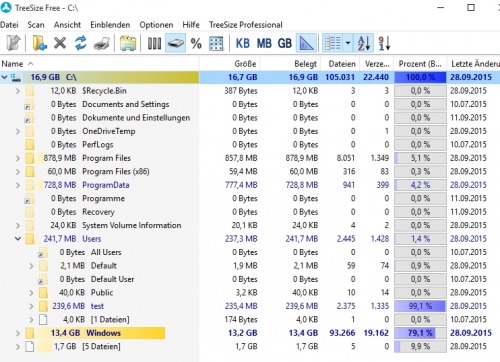The image size is (500, 362).
Task: Click the TreeSize app icon in title bar
Action: [6, 7]
